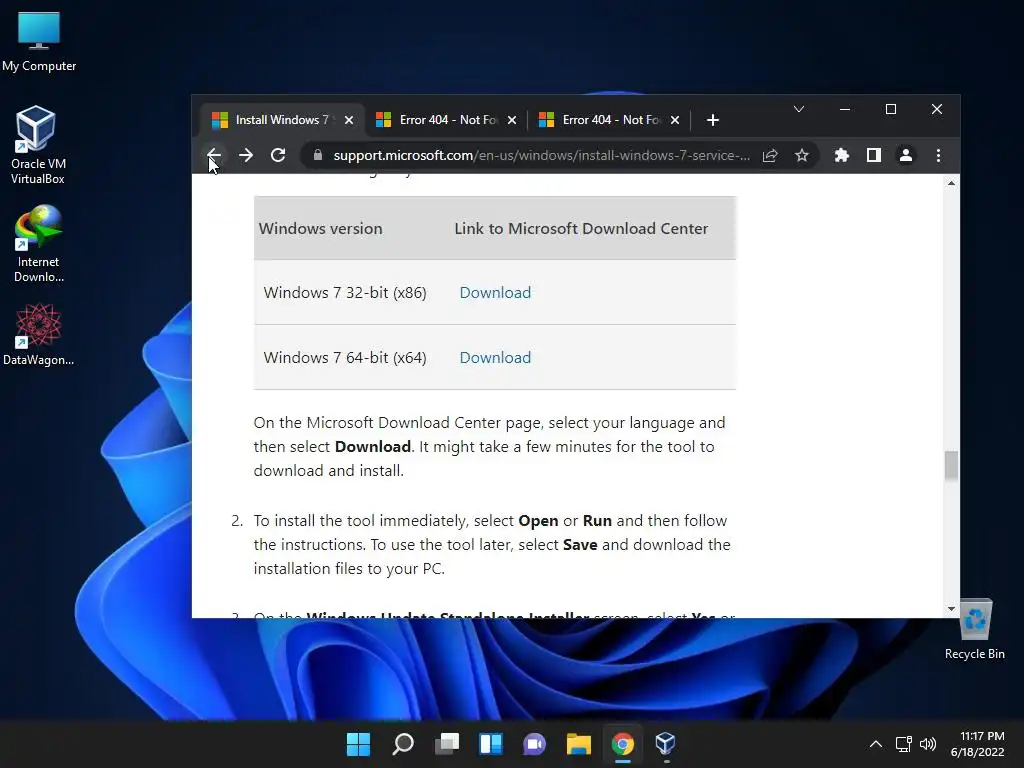1024x768 pixels.
Task: Bookmark this page with the star icon
Action: point(802,155)
